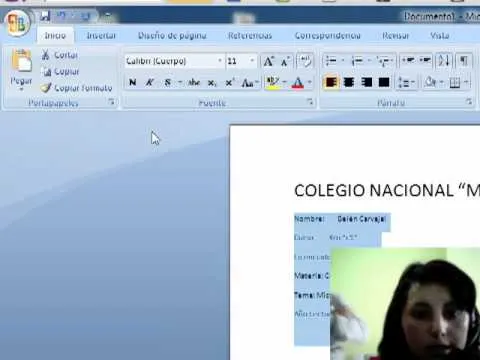Switch to the Revisar tab
Image resolution: width=480 pixels, height=360 pixels.
point(395,35)
